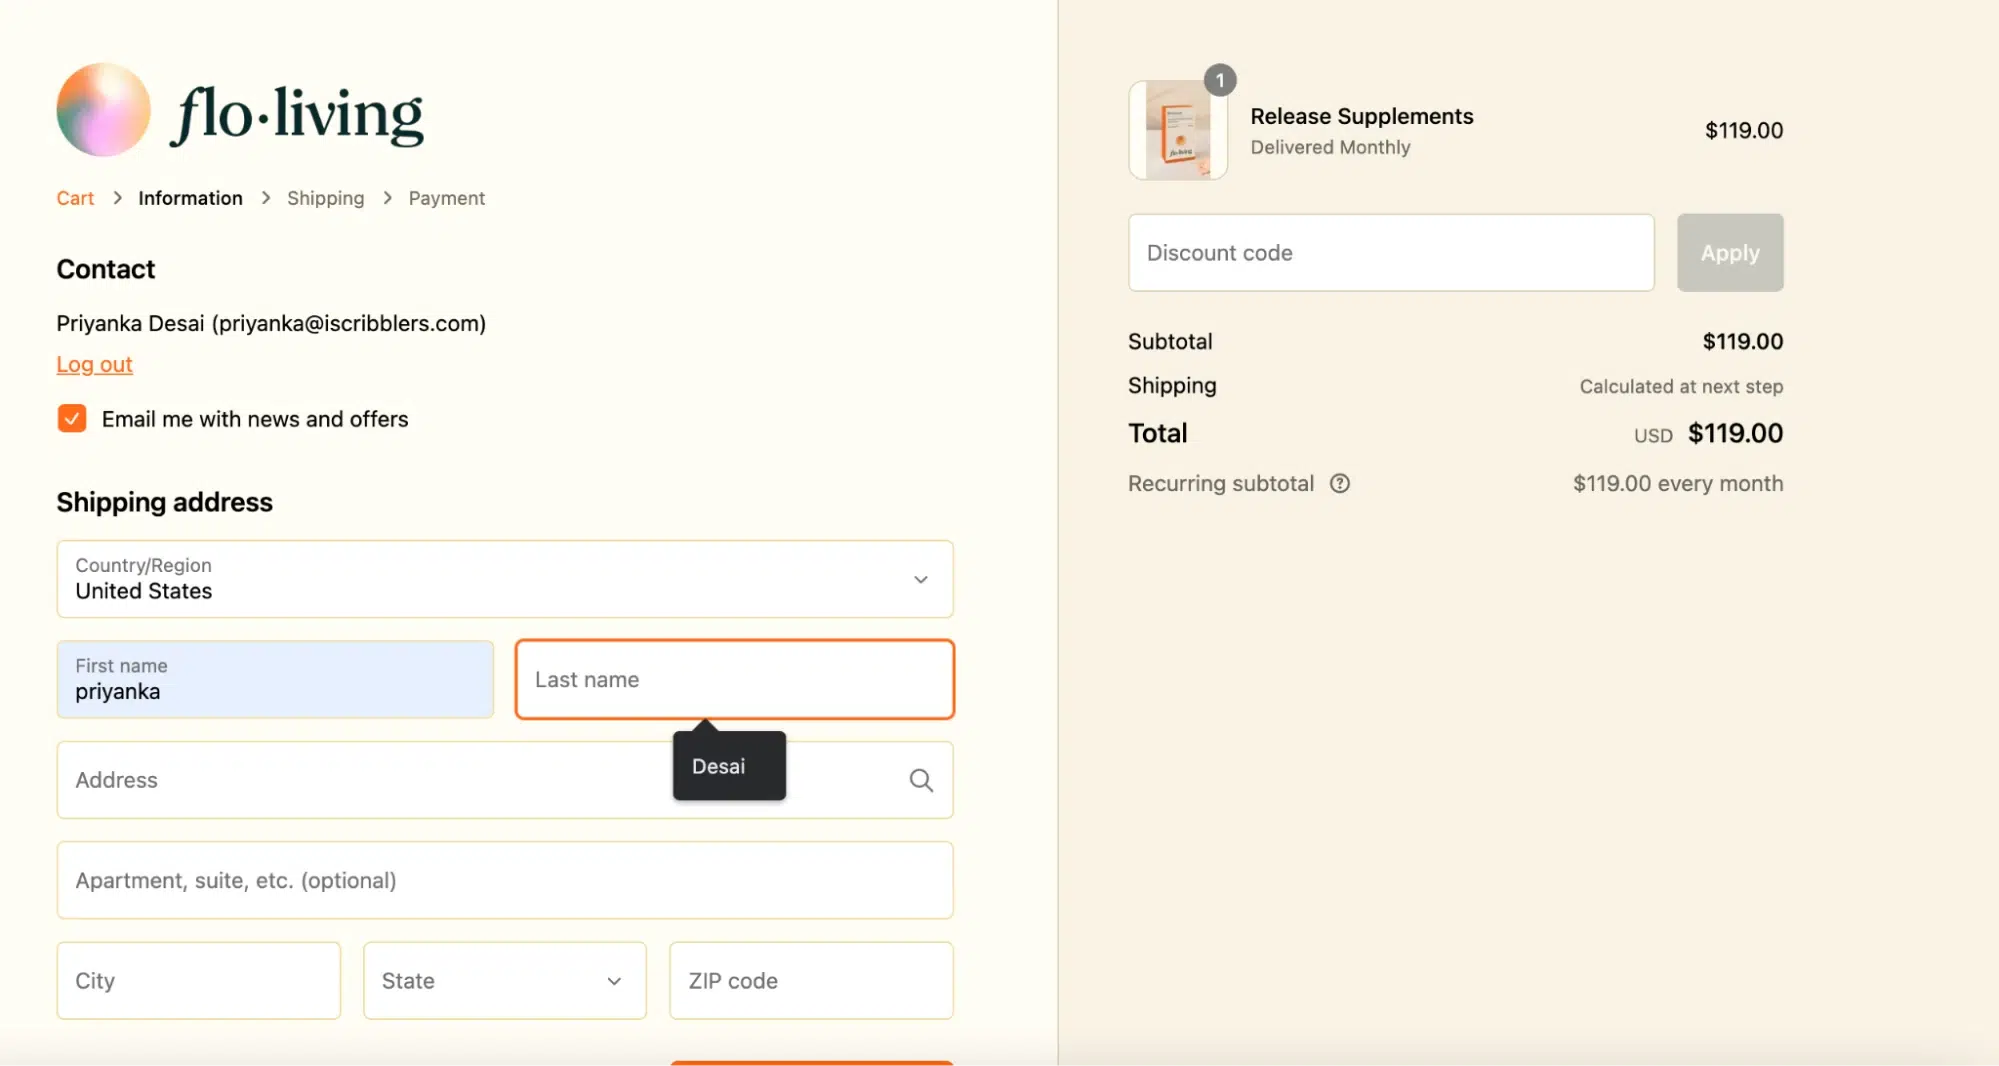Click the Apartment, suite field
Screen dimensions: 1999x1066
point(505,881)
